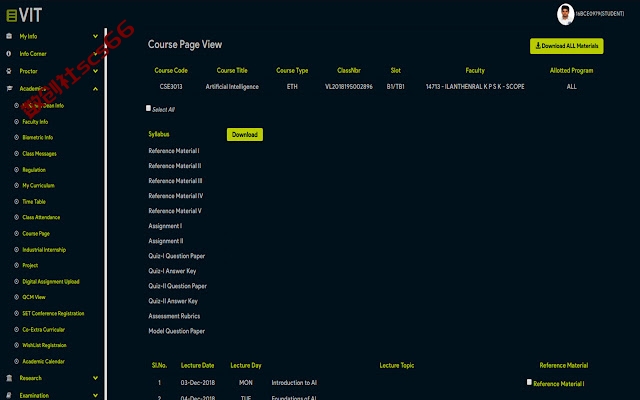The image size is (640, 400).
Task: Click the Introduction to AI lecture topic
Action: (294, 382)
